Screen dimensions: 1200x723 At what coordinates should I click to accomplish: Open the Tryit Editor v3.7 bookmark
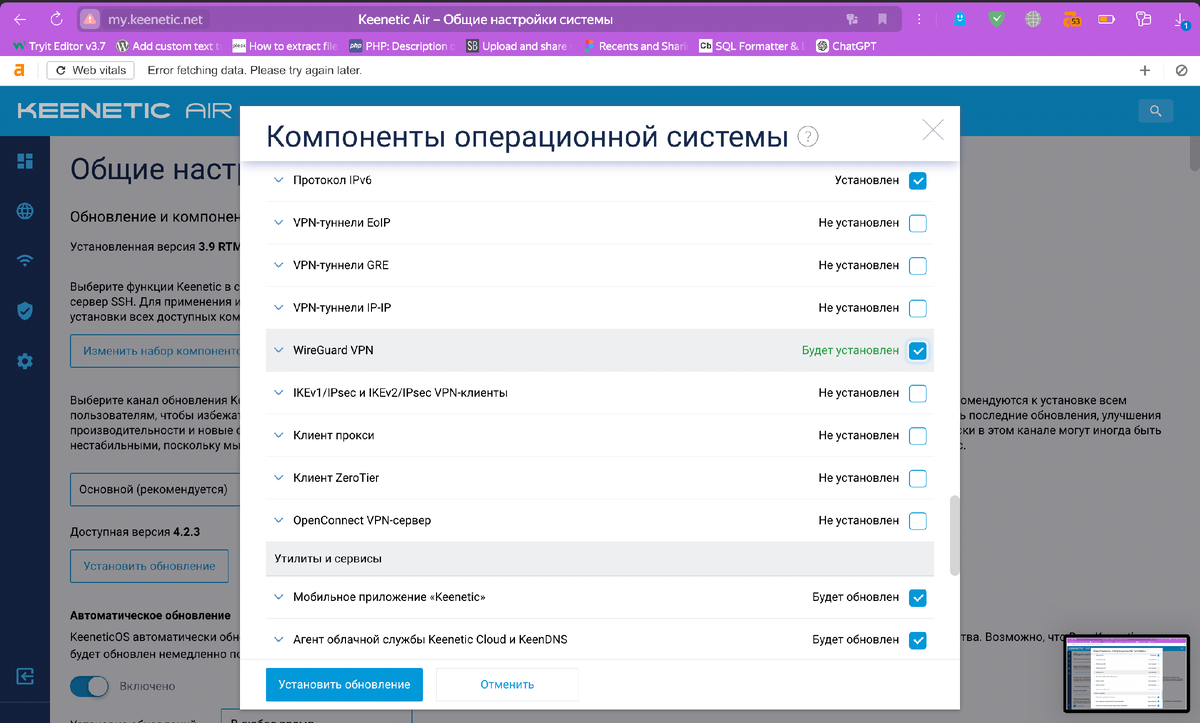59,46
